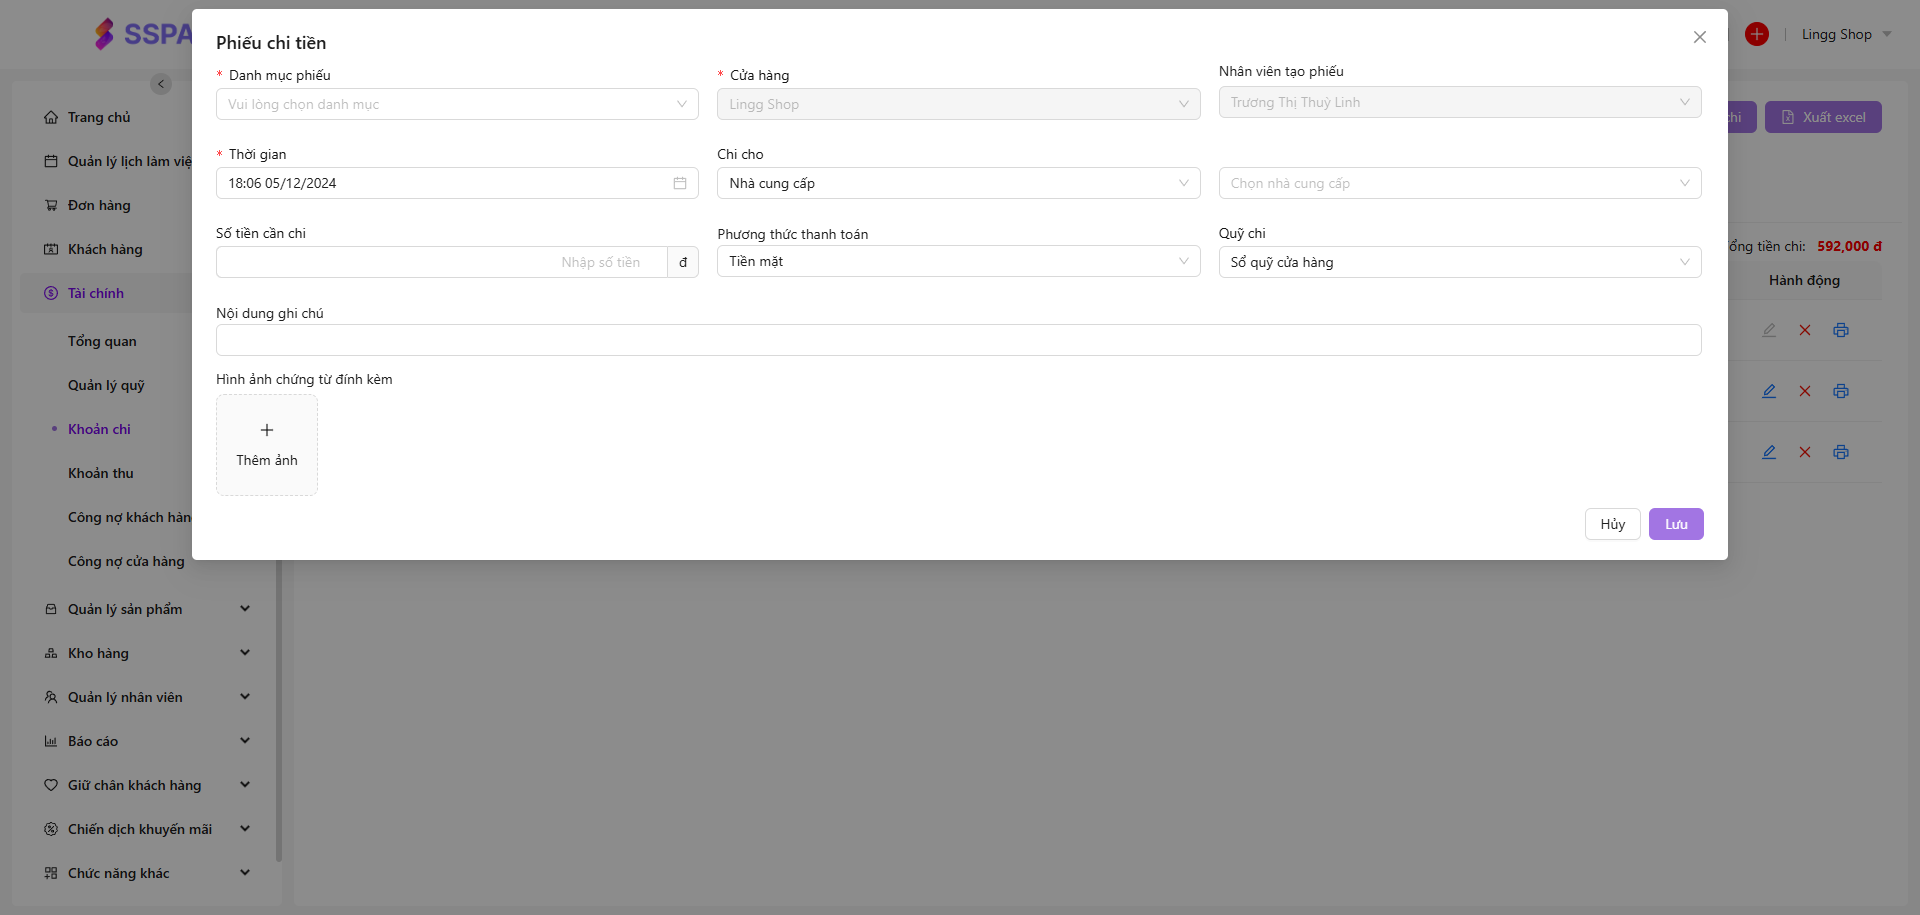
Task: Open the Phương thức thanh toán dropdown
Action: [958, 261]
